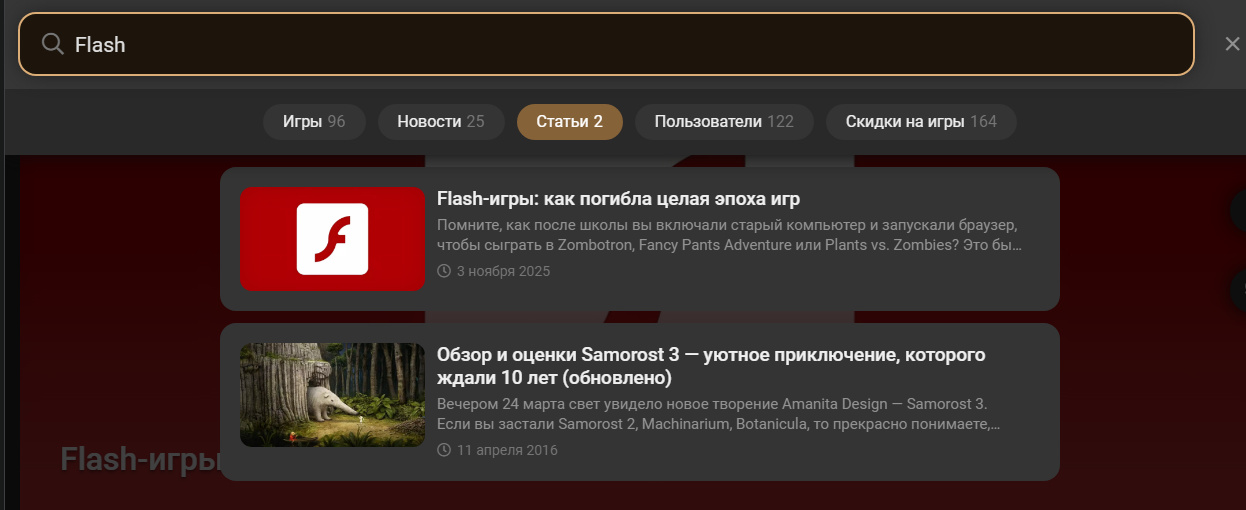The width and height of the screenshot is (1246, 510).
Task: Click the clock icon beside 3 ноября 2025
Action: [444, 271]
